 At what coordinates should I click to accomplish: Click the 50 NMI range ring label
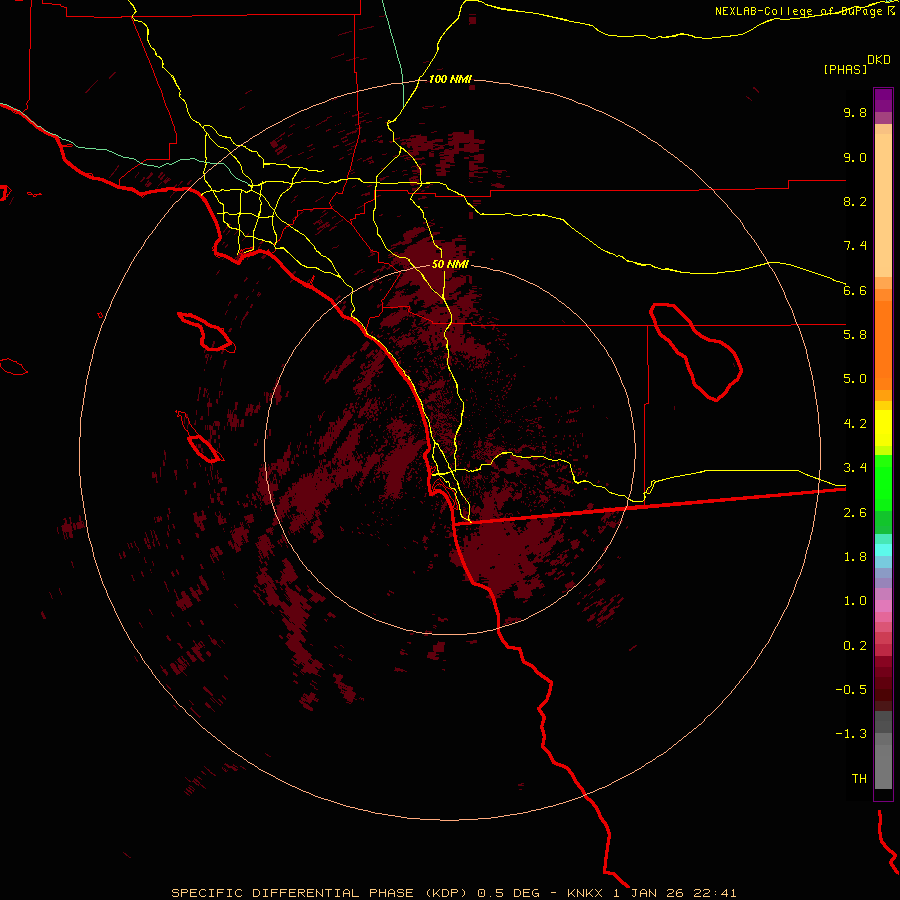(450, 265)
